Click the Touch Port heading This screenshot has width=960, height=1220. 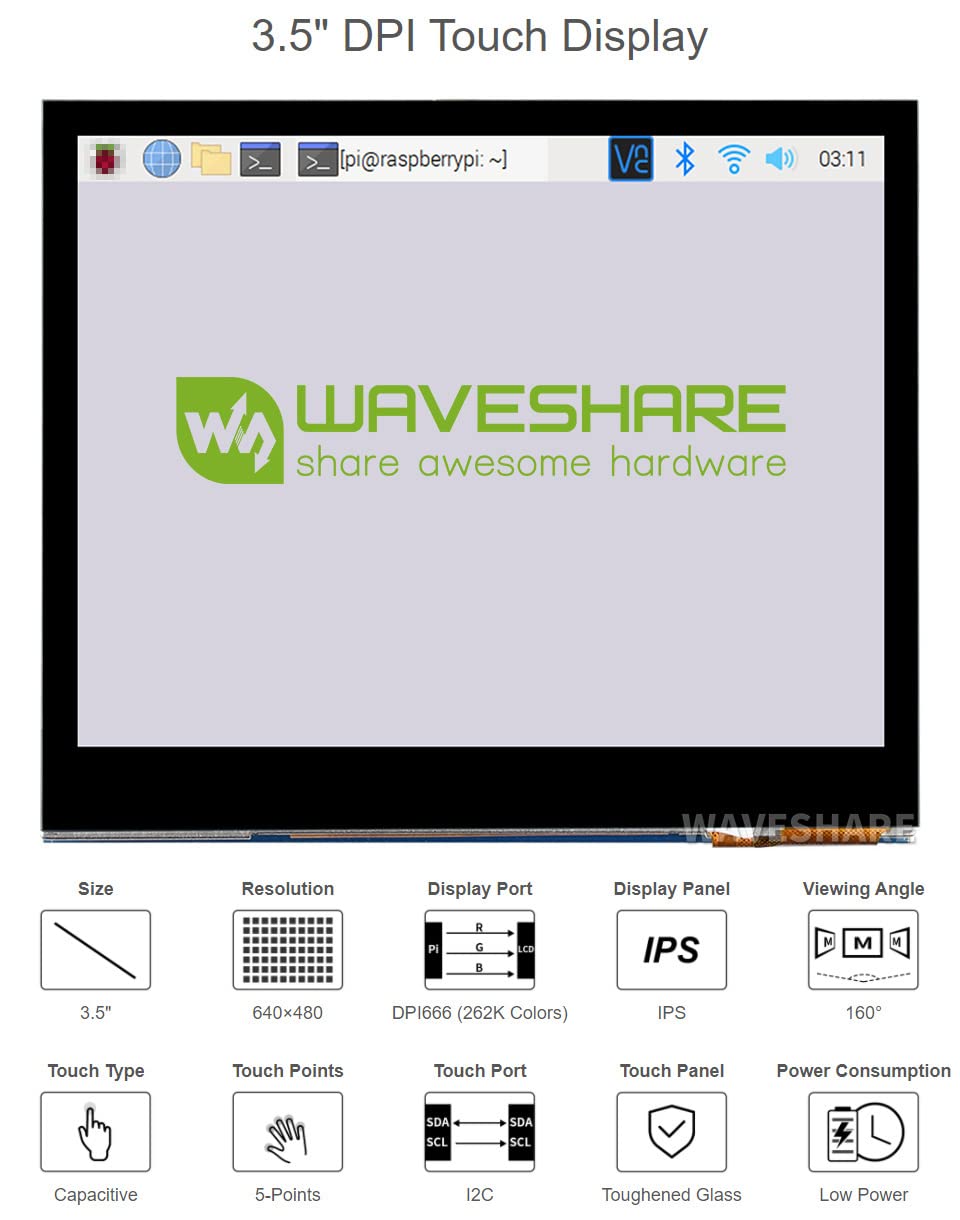480,1071
